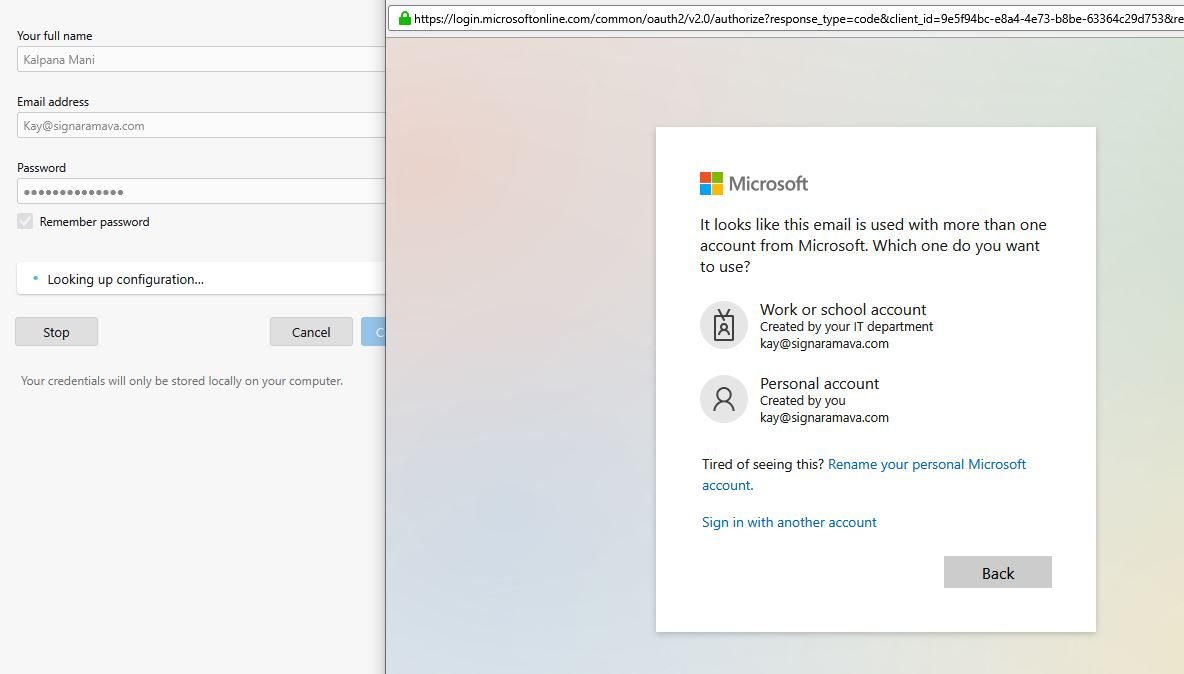
Task: Hit the Back button in Microsoft dialog
Action: click(997, 573)
